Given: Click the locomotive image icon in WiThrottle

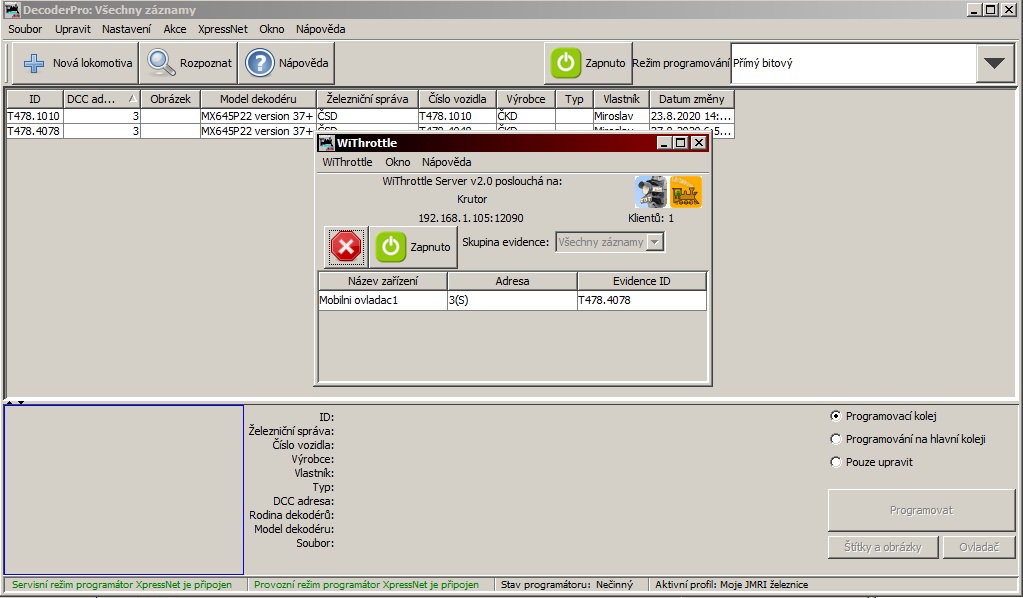Looking at the screenshot, I should 650,192.
